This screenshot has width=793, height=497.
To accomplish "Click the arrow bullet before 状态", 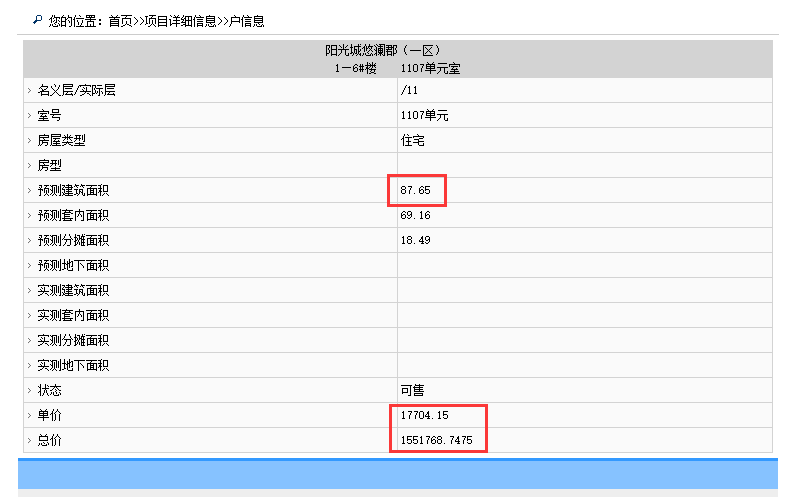I will 29,390.
